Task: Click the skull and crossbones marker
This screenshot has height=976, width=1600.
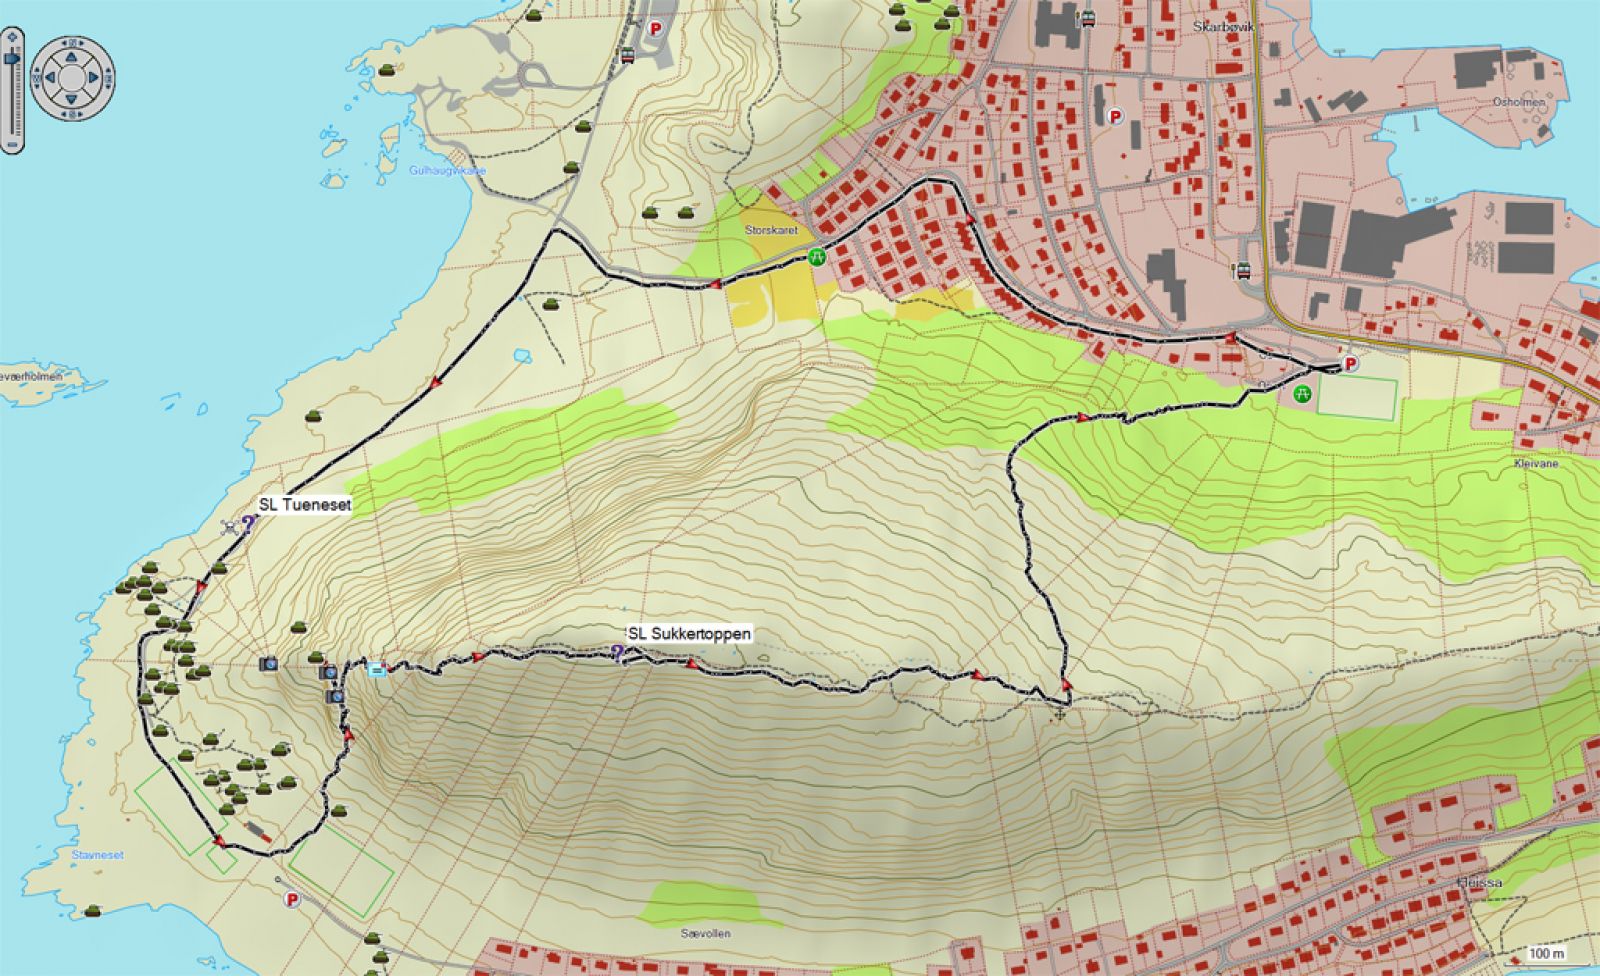Action: [231, 526]
